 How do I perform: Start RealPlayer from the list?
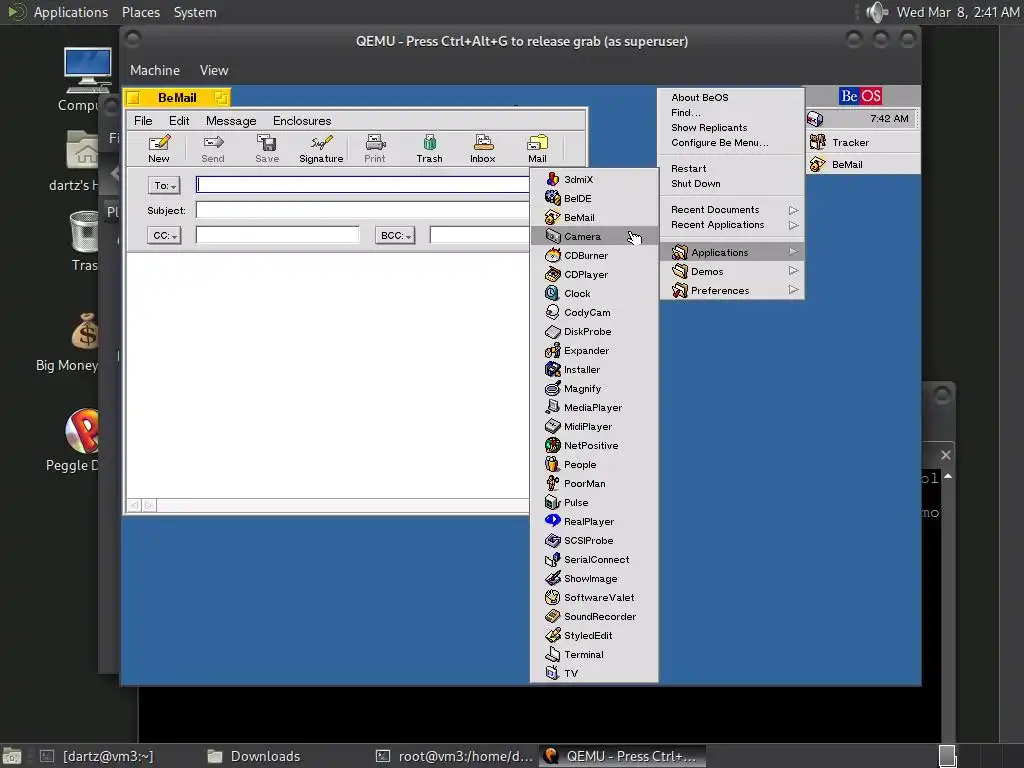594,521
